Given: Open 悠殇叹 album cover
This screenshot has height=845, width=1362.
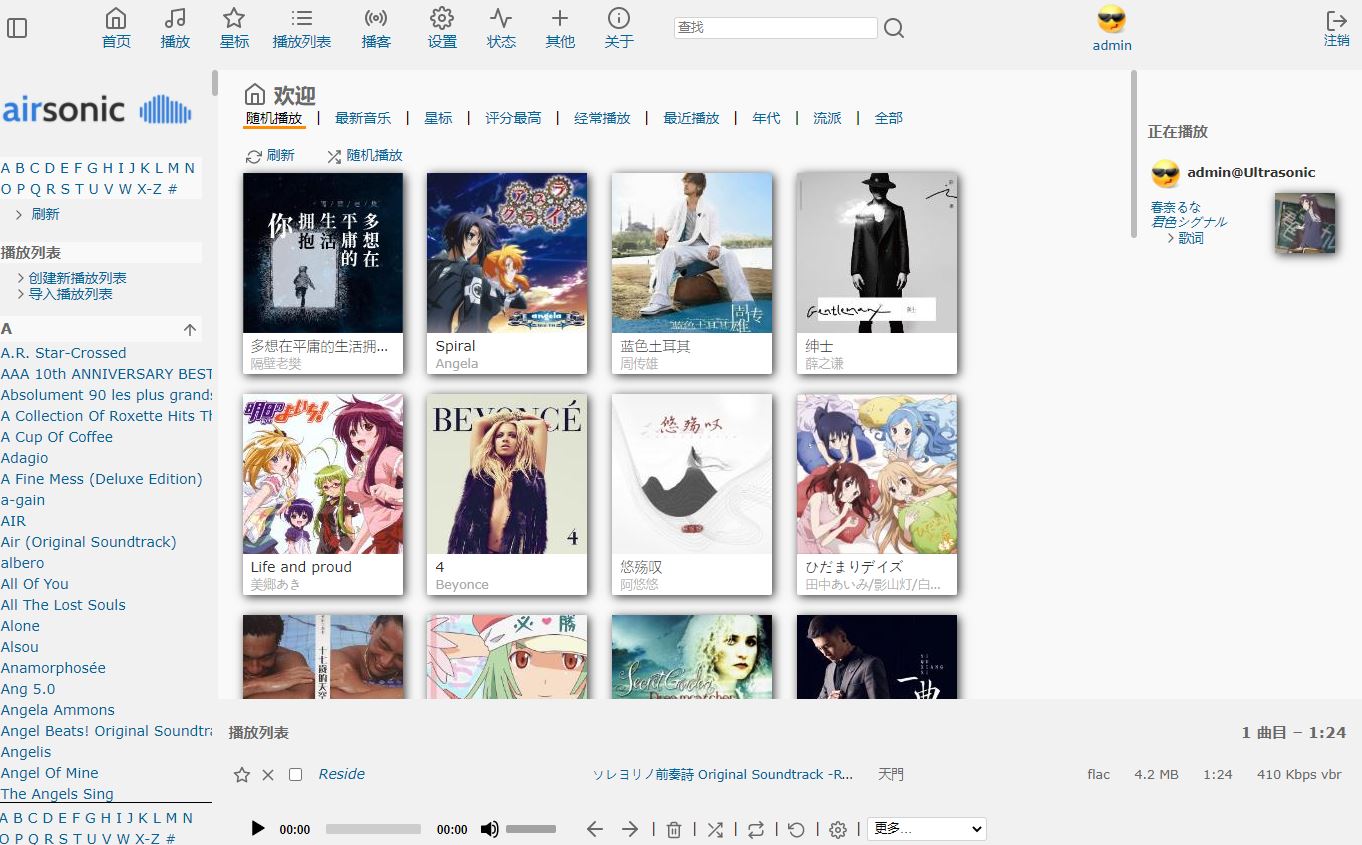Looking at the screenshot, I should [692, 474].
